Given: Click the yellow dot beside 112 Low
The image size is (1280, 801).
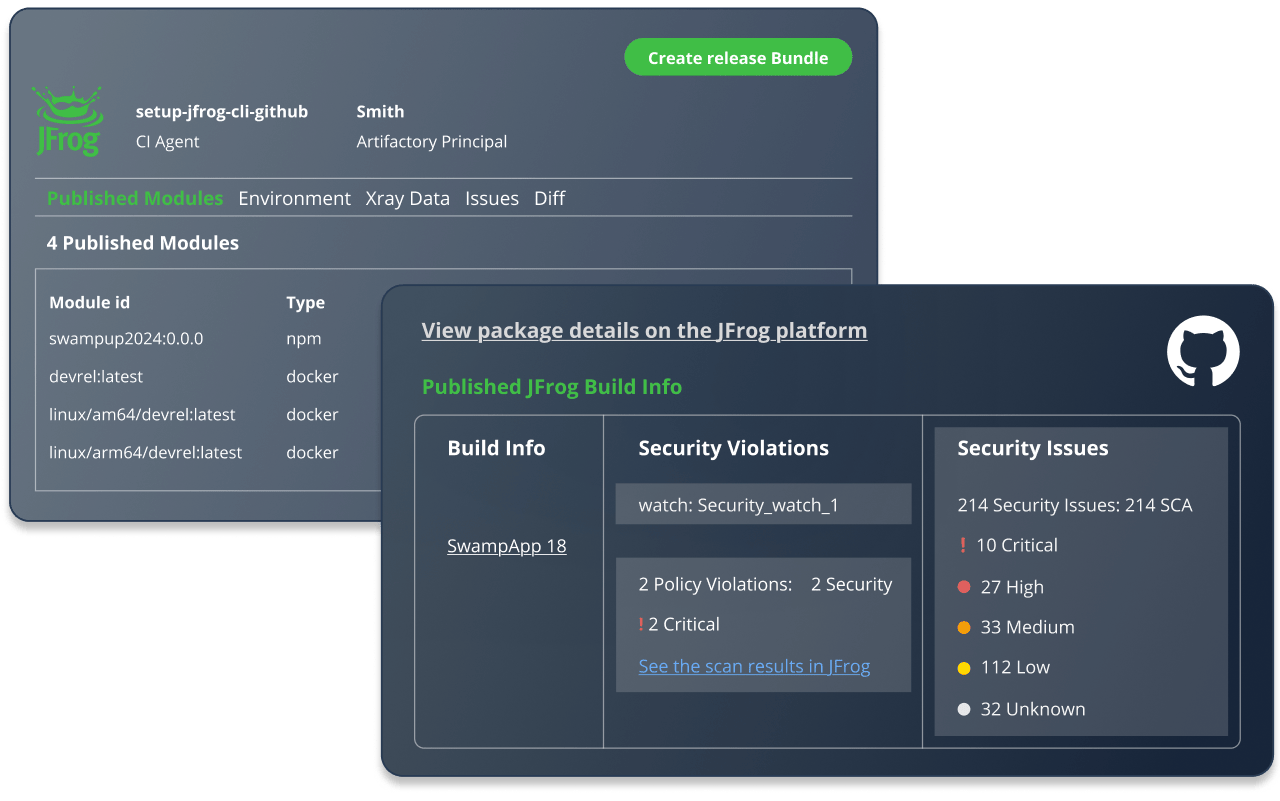Looking at the screenshot, I should coord(964,668).
